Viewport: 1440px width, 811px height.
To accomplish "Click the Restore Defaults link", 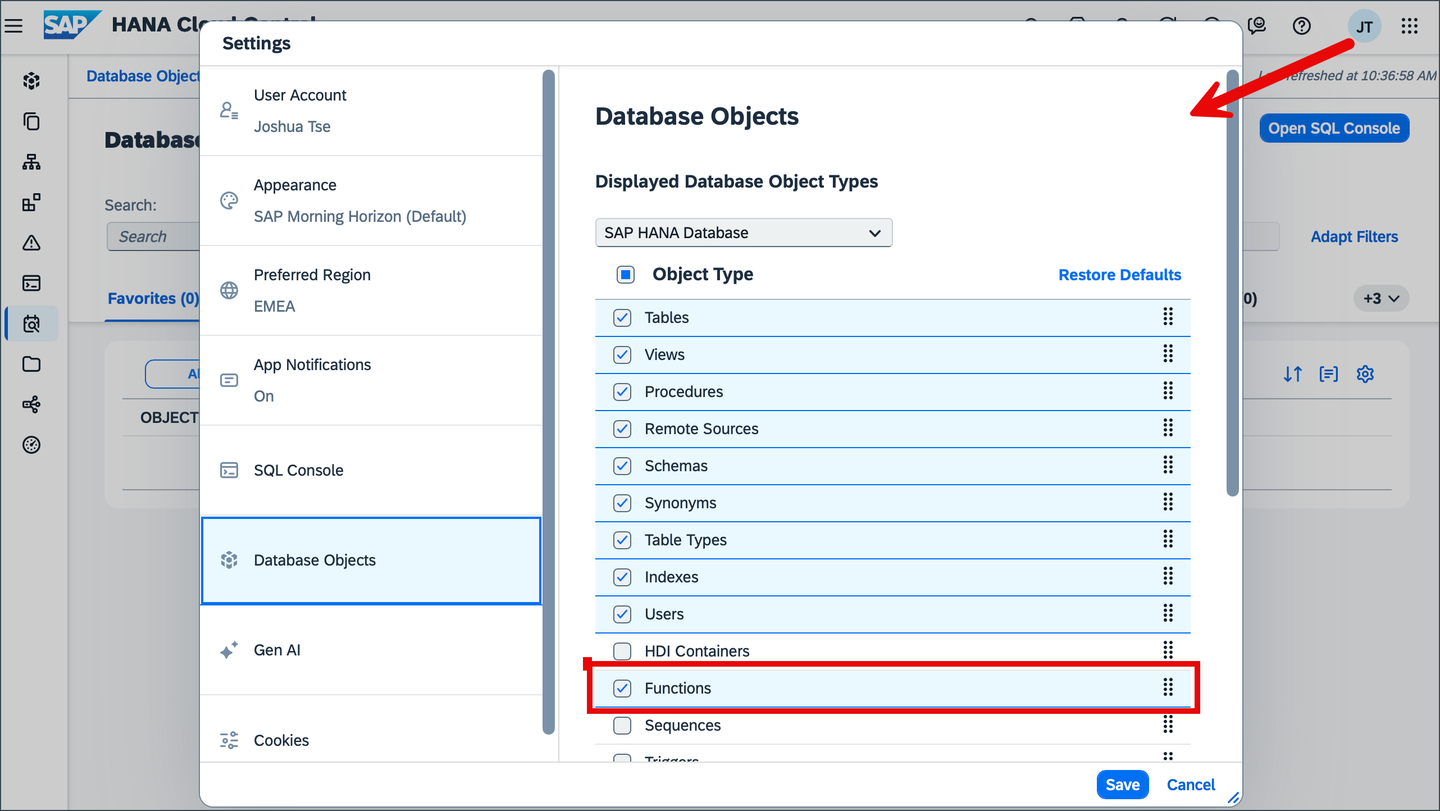I will pos(1120,275).
